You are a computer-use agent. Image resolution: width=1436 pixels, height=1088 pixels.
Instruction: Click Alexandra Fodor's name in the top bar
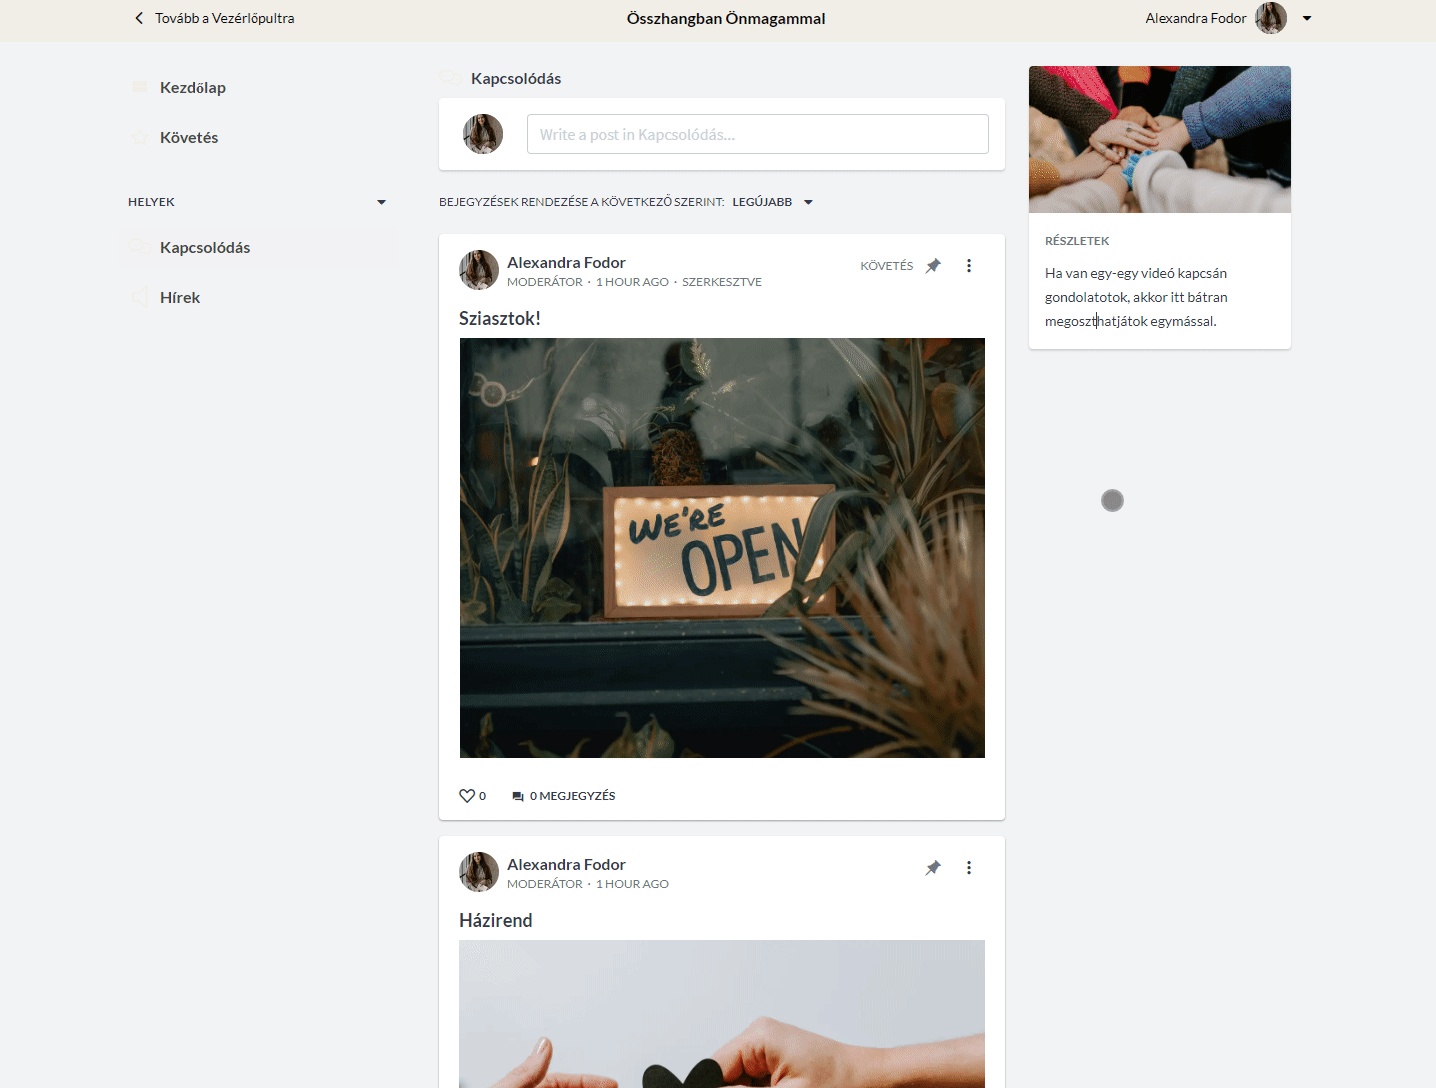click(1196, 18)
